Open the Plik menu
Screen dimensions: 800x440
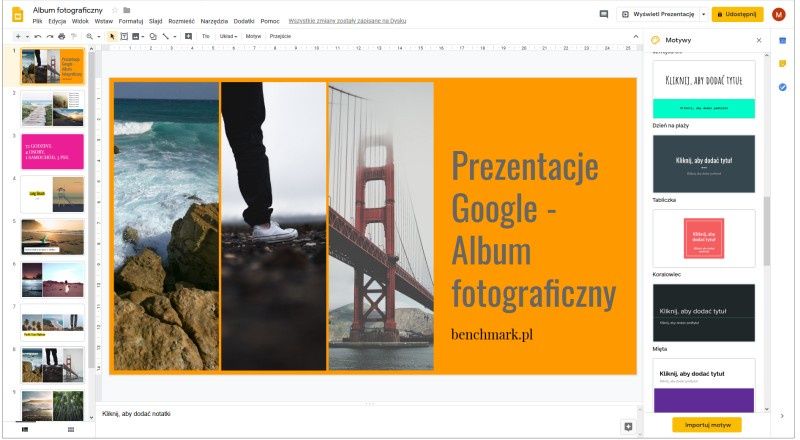pos(37,21)
